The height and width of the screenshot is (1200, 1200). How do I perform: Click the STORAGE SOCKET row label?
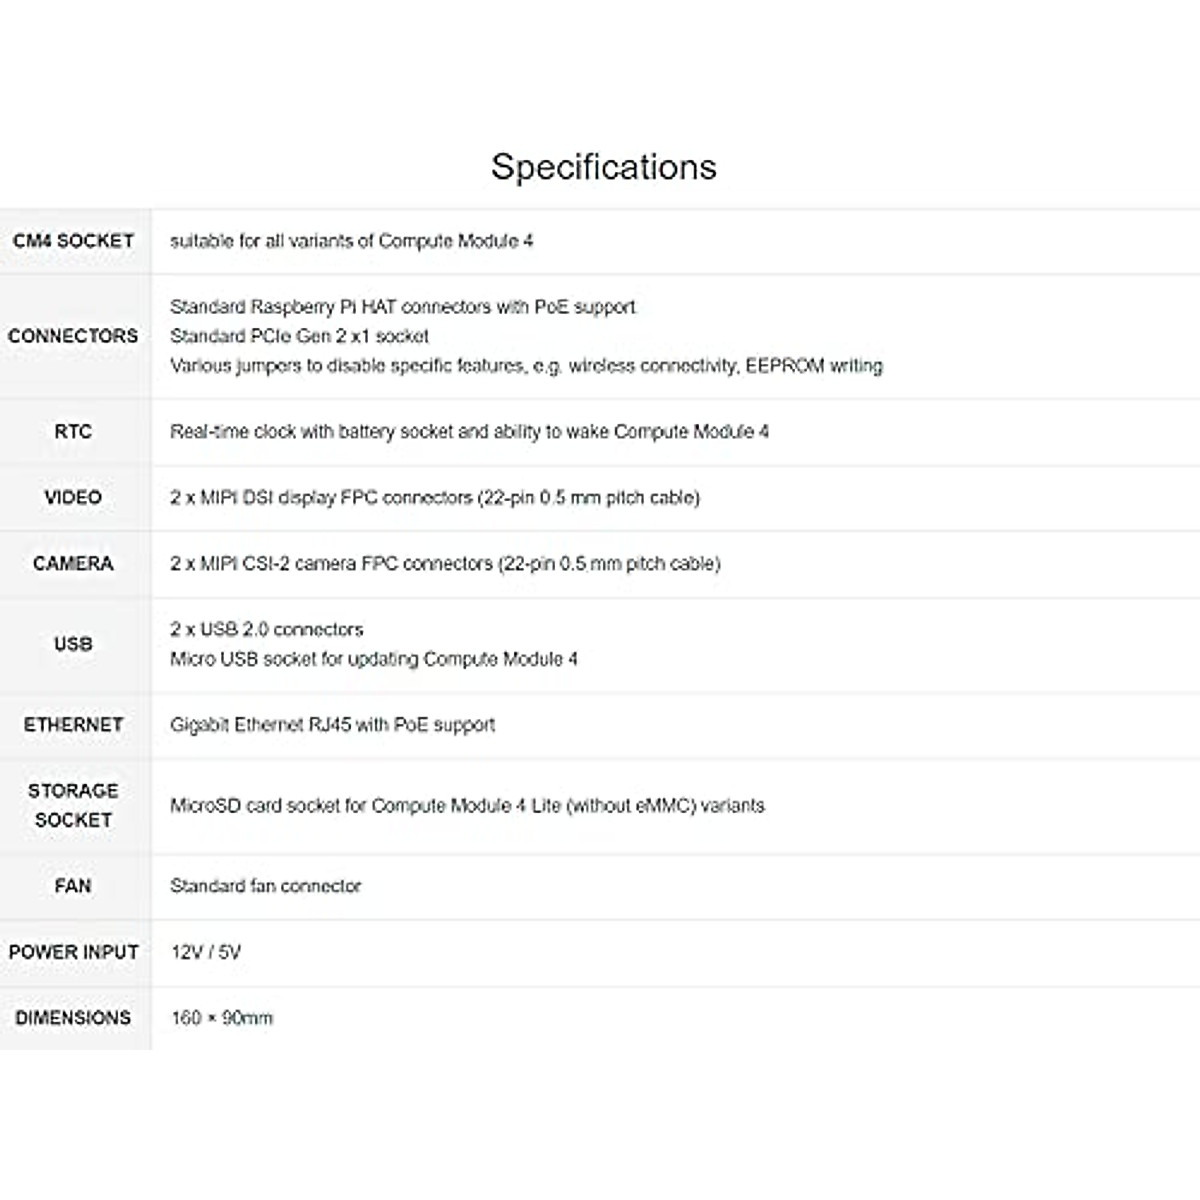pyautogui.click(x=73, y=805)
